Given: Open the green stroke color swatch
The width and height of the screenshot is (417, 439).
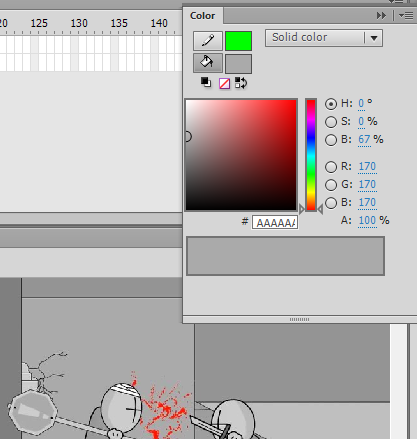Looking at the screenshot, I should tap(238, 41).
